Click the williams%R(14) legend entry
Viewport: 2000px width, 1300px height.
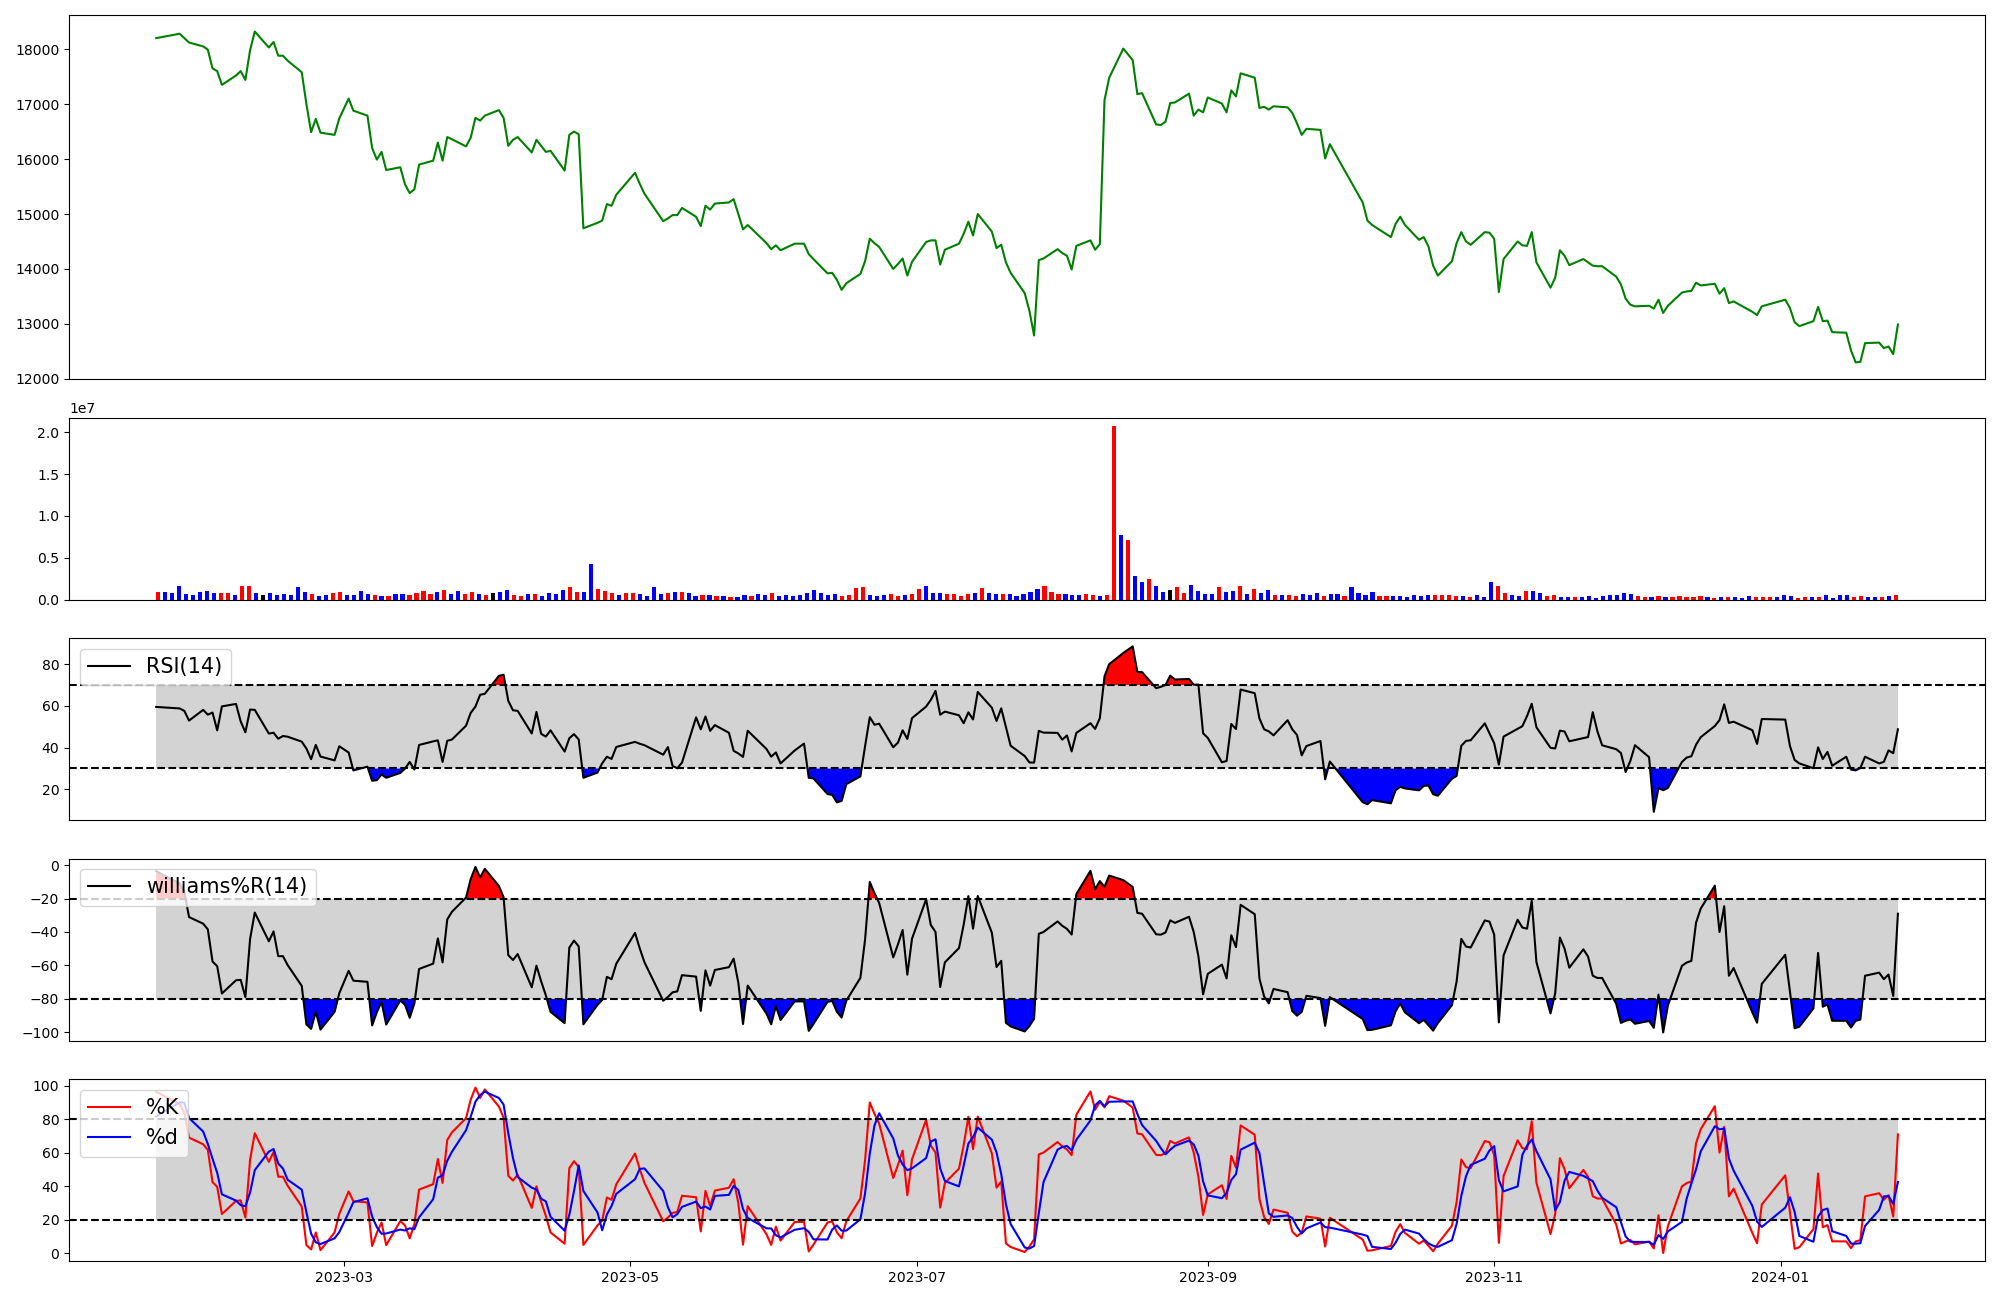point(226,886)
